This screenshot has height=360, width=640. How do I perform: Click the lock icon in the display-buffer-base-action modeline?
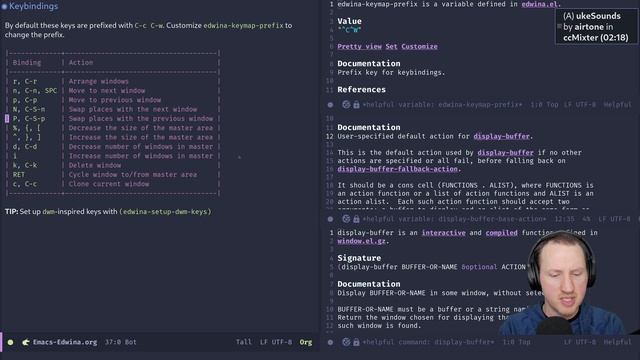pyautogui.click(x=356, y=219)
